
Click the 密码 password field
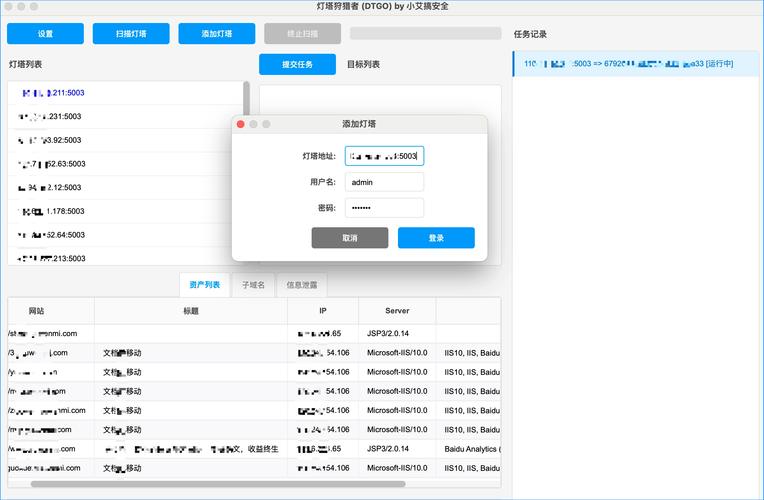pos(384,208)
